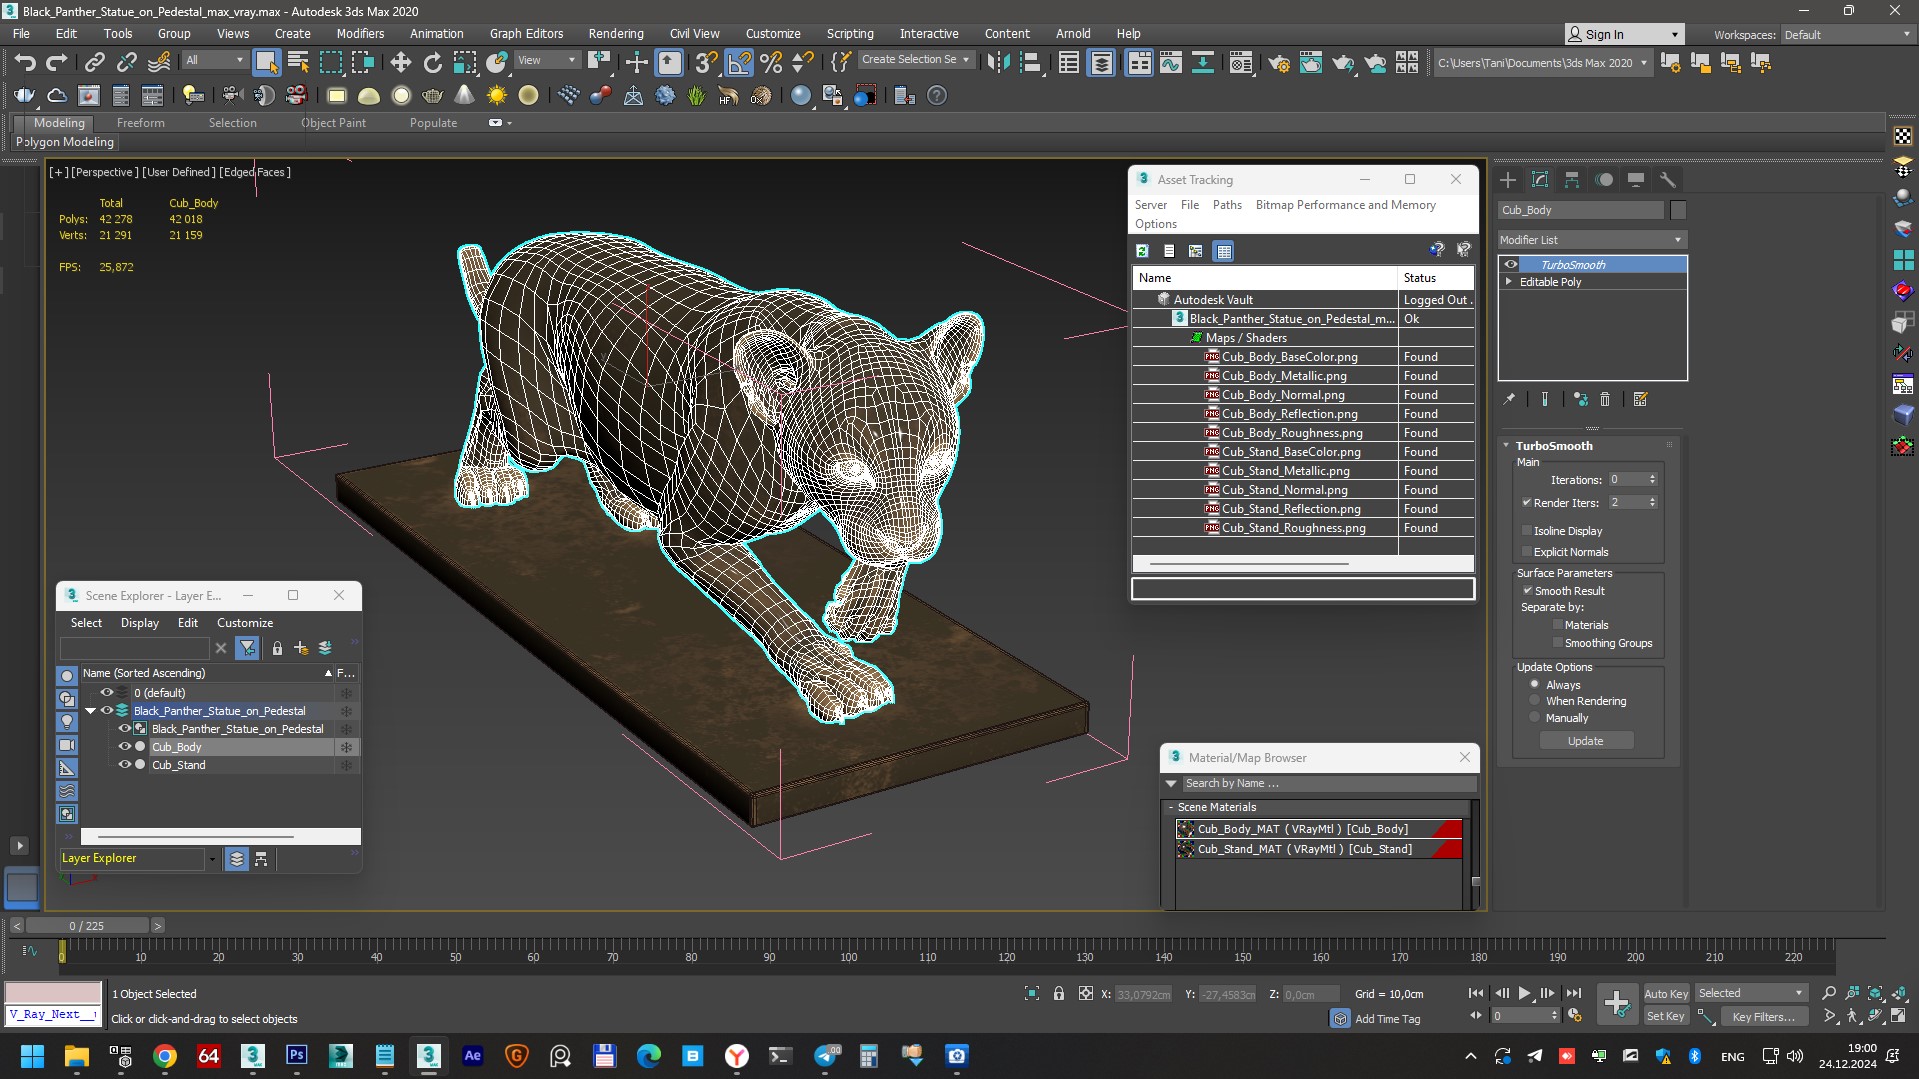This screenshot has width=1919, height=1079.
Task: Select the Rotate tool in main toolbar
Action: (432, 63)
